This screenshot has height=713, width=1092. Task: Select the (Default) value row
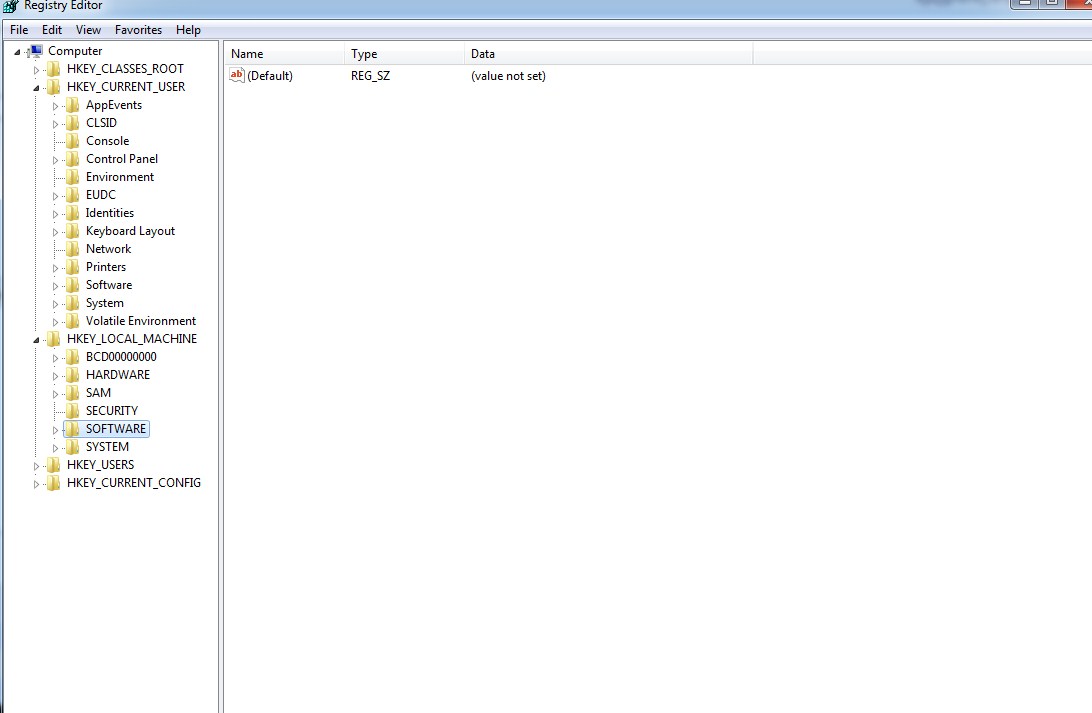point(268,75)
